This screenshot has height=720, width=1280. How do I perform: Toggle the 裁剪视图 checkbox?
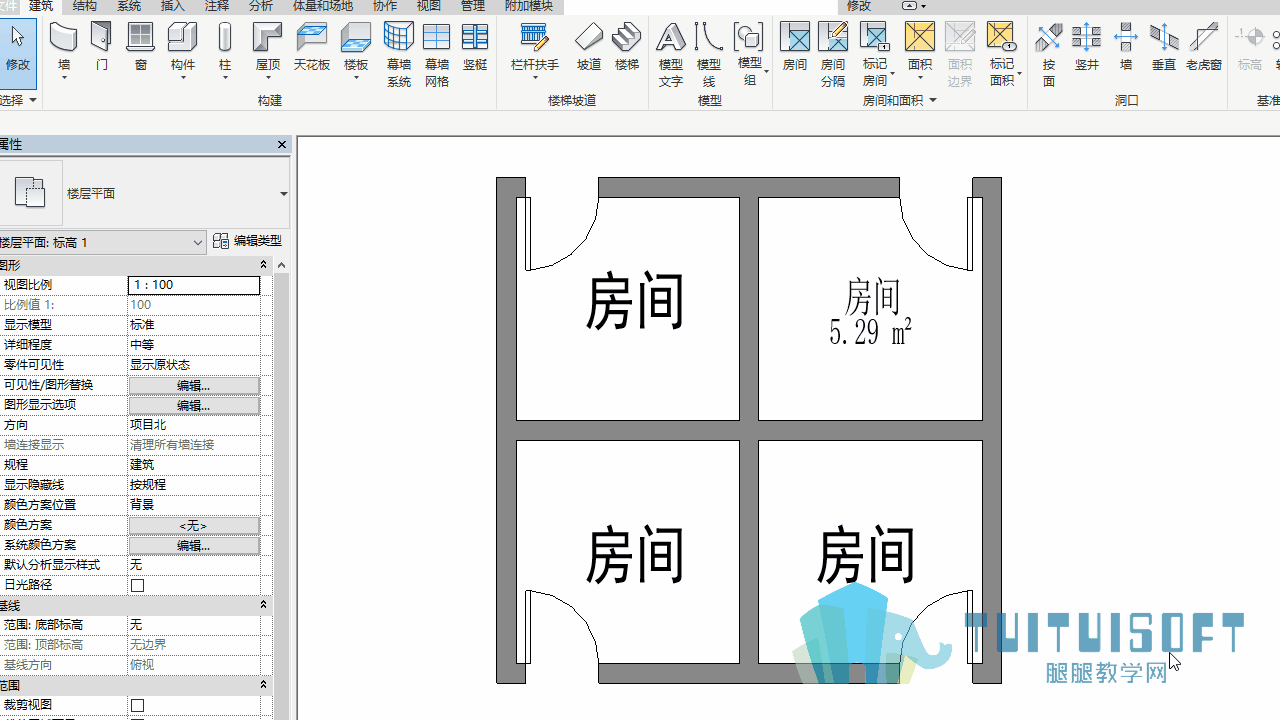pos(138,705)
